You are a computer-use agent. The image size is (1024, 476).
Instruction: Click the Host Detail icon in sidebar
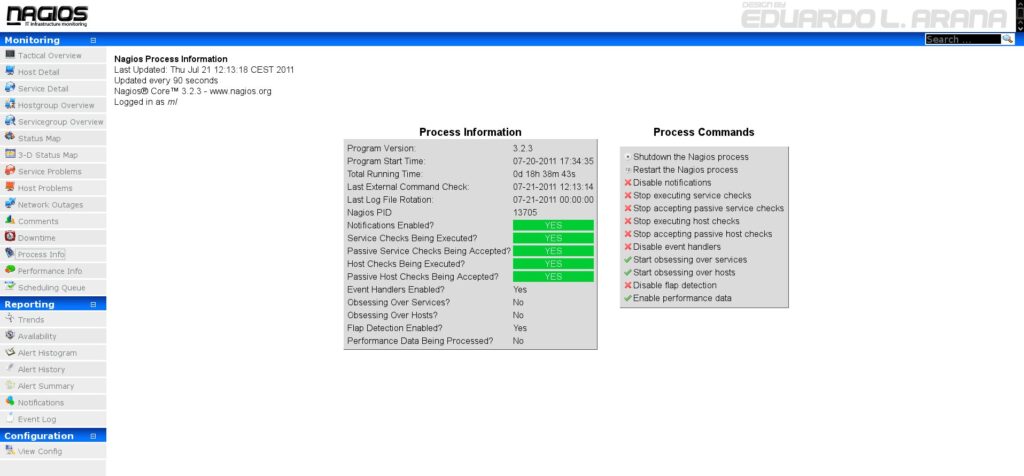tap(10, 71)
